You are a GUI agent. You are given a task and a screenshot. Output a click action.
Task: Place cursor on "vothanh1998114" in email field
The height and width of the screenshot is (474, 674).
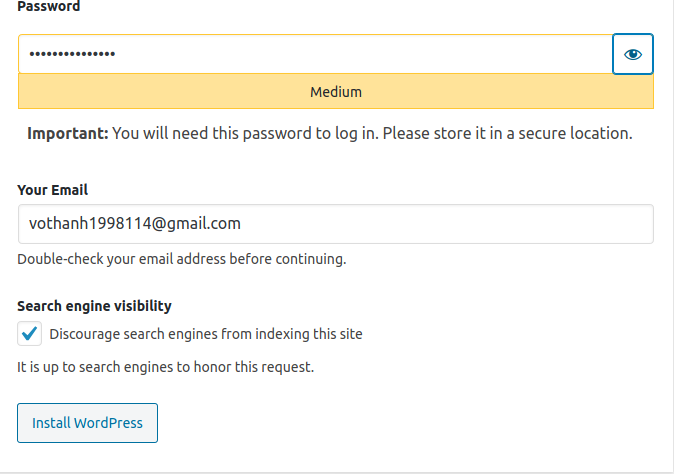coord(90,223)
